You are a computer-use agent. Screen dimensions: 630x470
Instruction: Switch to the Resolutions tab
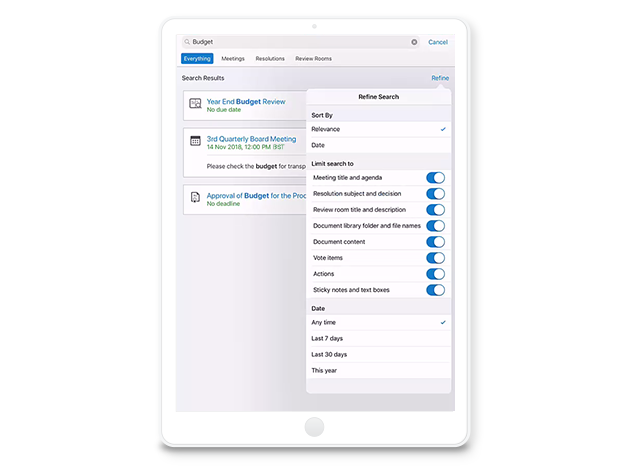click(x=270, y=59)
